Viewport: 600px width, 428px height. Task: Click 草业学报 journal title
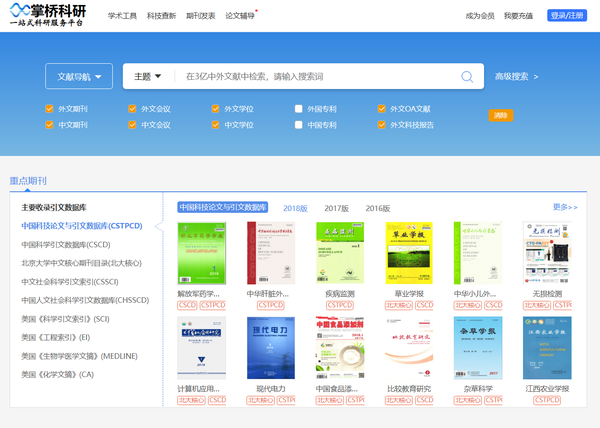409,294
